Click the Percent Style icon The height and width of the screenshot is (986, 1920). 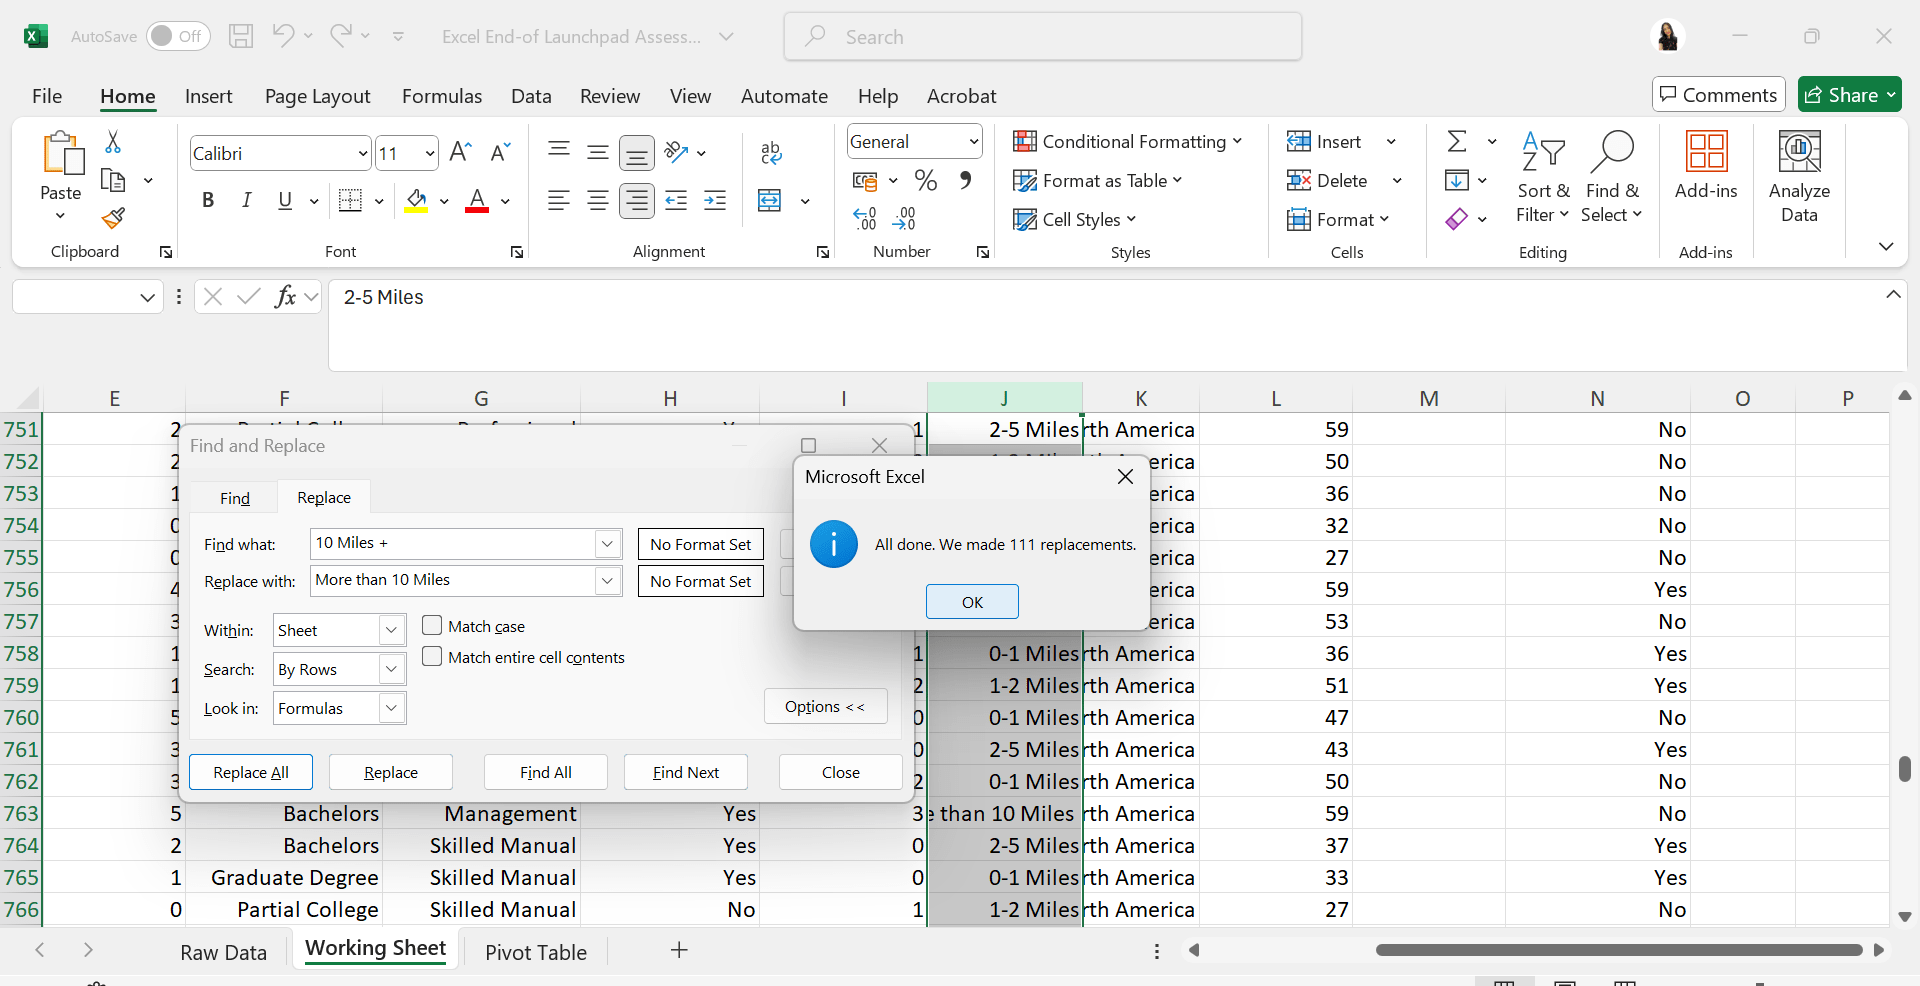pos(926,181)
